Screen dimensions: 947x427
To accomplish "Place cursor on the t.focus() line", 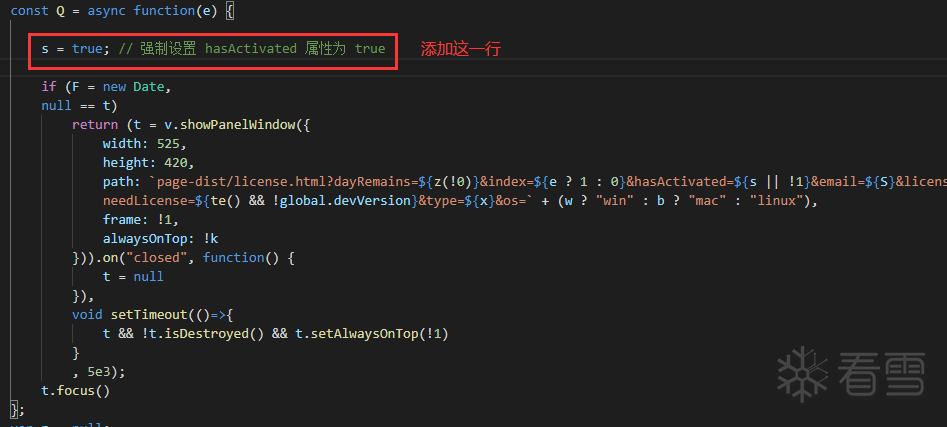I will tap(75, 390).
